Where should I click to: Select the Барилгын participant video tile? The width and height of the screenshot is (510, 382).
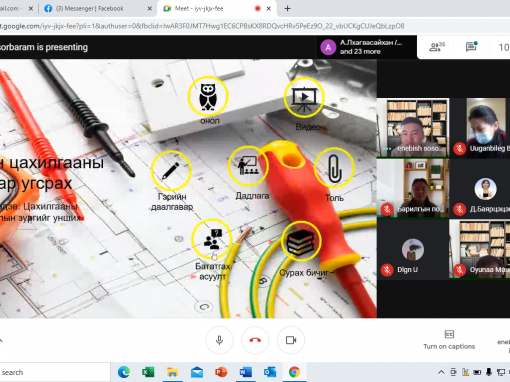click(413, 188)
